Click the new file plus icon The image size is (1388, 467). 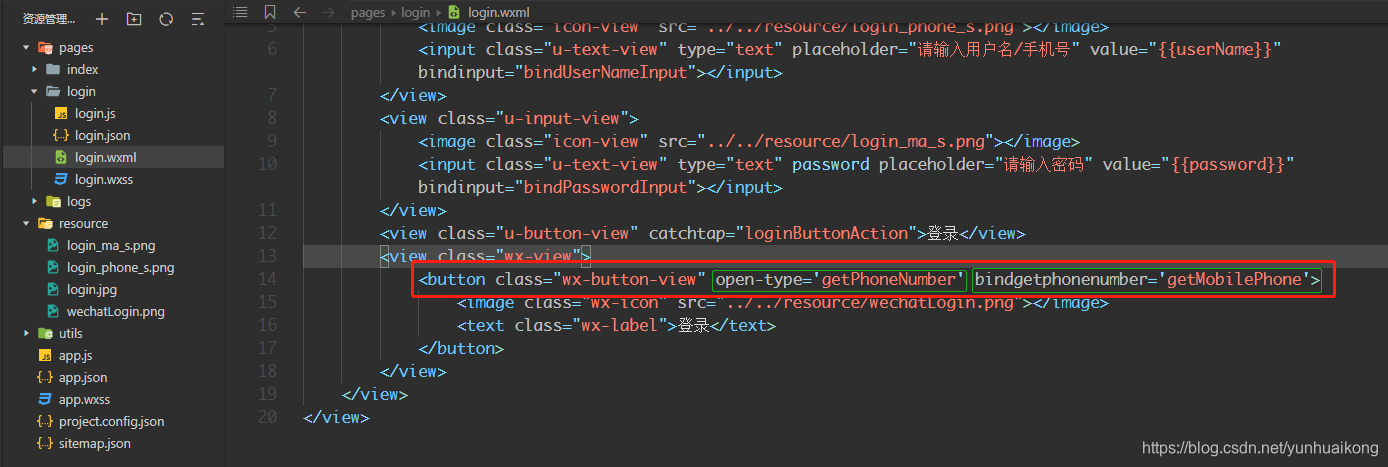tap(102, 19)
